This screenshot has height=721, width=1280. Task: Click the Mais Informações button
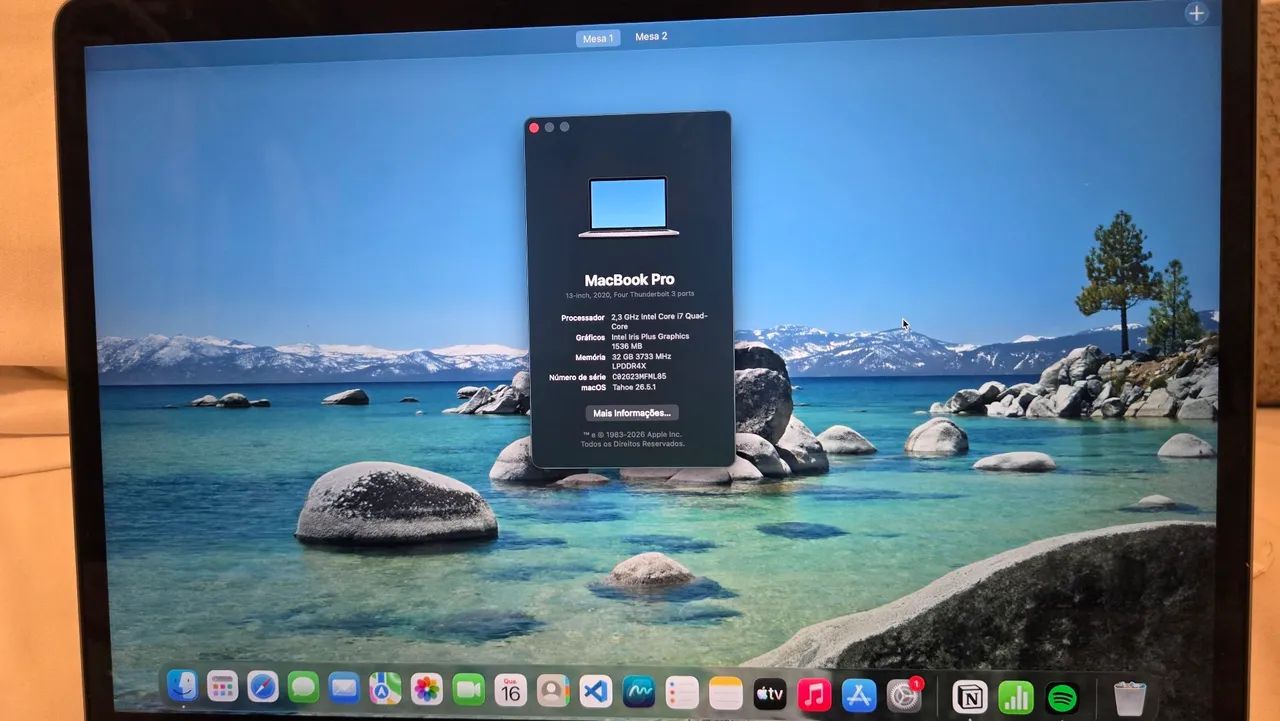point(632,413)
